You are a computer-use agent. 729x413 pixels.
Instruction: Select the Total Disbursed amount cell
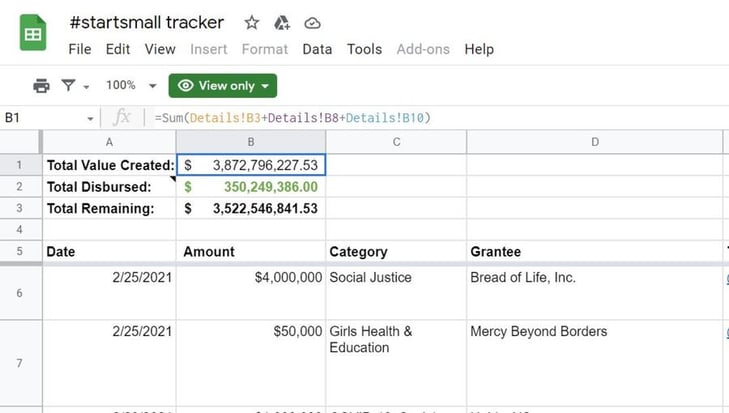(251, 187)
